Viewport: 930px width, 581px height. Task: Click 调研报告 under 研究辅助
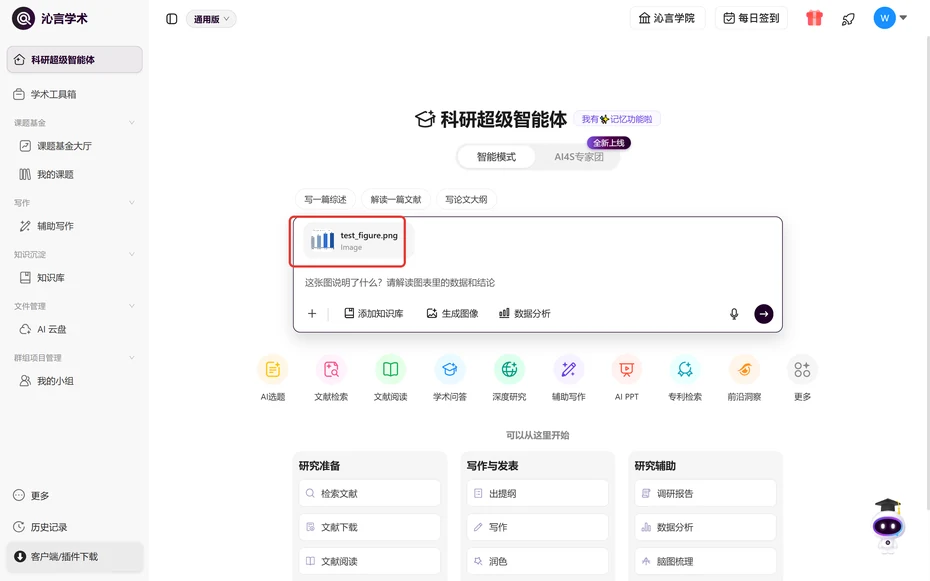coord(705,493)
